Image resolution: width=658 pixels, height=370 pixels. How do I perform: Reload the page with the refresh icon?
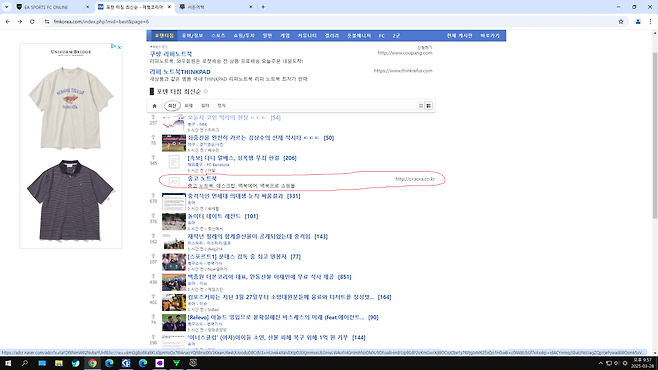32,21
